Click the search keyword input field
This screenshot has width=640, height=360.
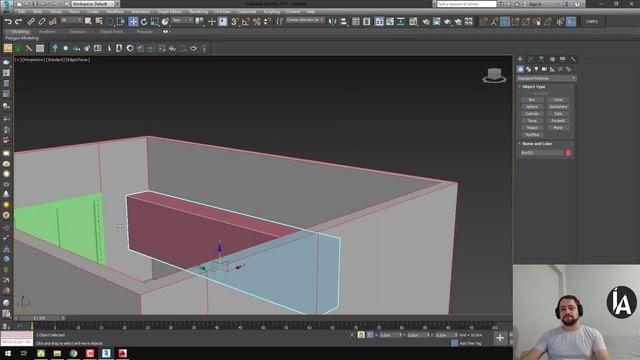coord(466,4)
